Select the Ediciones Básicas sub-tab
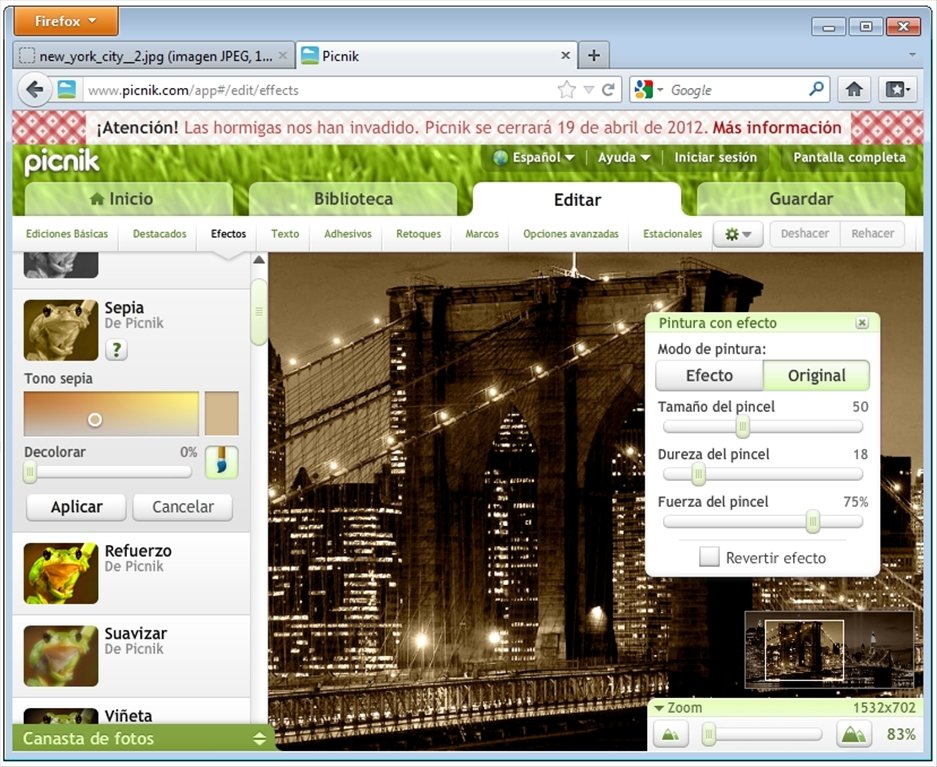This screenshot has height=767, width=937. [67, 234]
